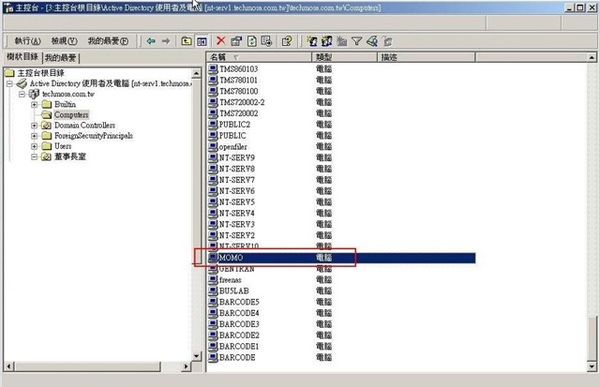This screenshot has height=387, width=600.
Task: Select 主控台根目錄 in the tree
Action: pos(41,73)
